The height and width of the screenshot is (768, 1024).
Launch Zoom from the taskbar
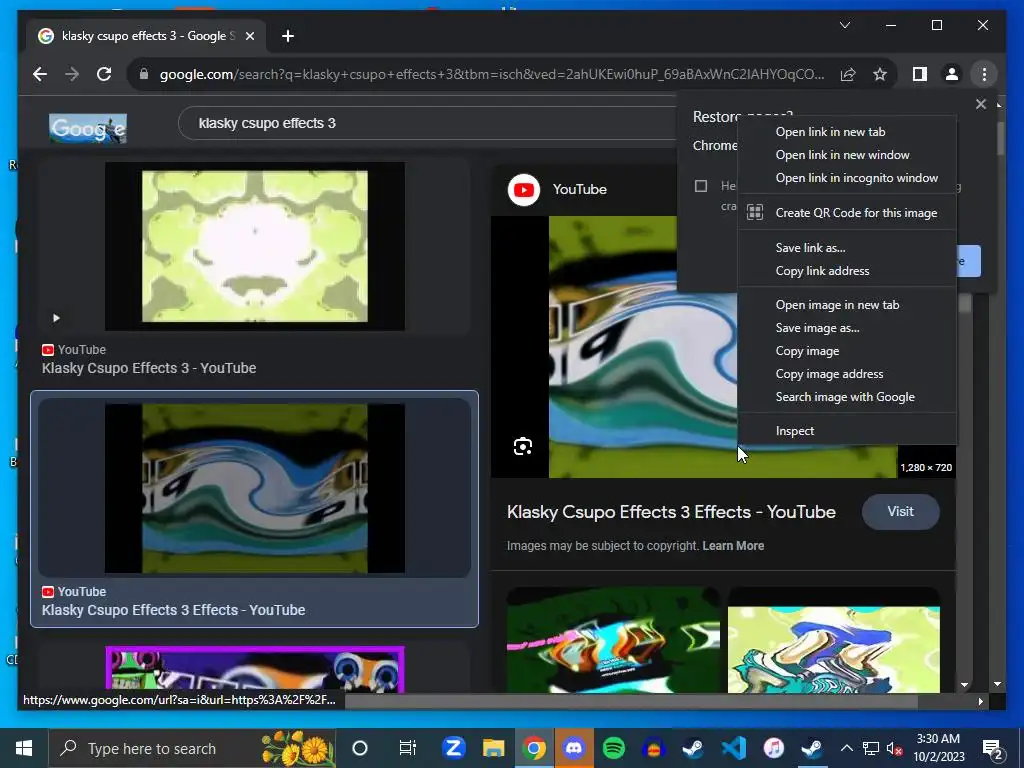click(x=453, y=748)
